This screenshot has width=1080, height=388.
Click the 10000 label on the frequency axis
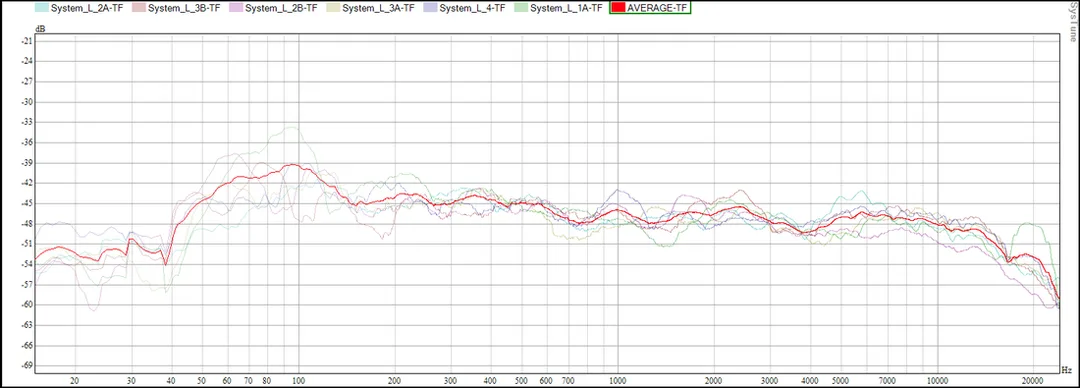point(936,379)
